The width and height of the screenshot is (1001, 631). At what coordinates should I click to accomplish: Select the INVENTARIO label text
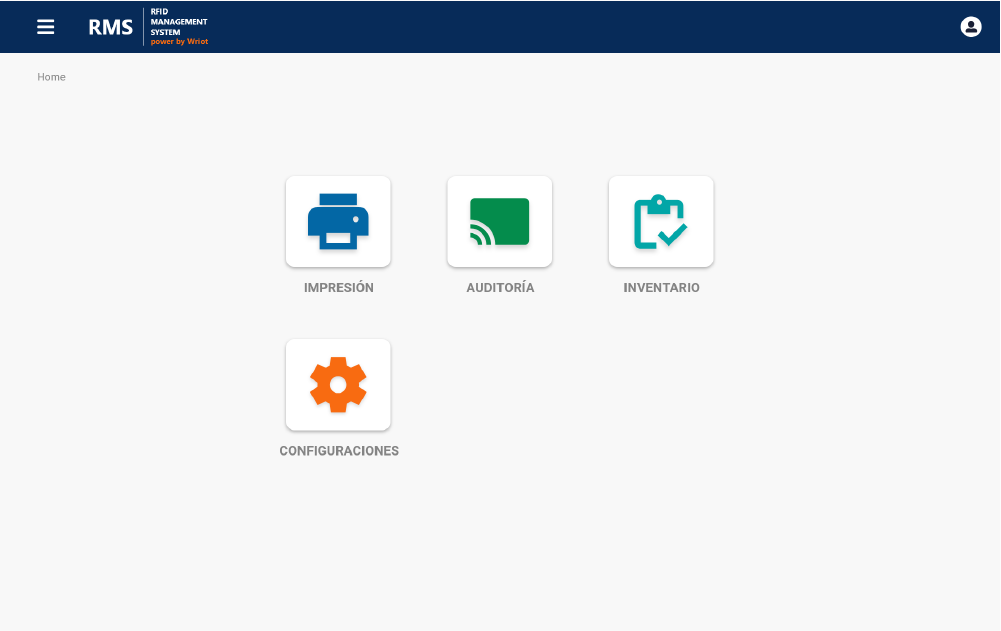[x=661, y=288]
